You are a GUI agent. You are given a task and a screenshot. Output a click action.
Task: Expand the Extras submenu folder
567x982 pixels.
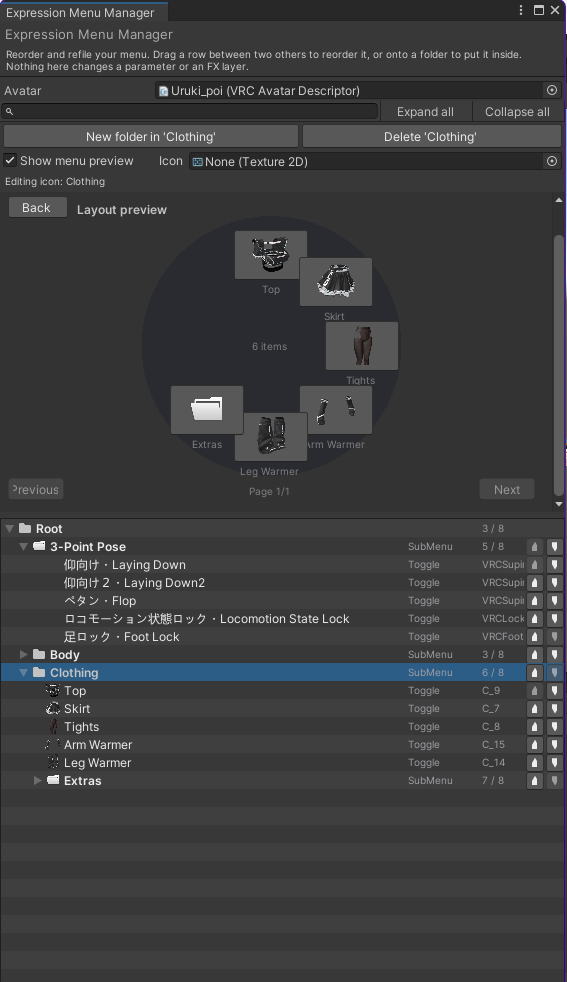click(x=38, y=781)
